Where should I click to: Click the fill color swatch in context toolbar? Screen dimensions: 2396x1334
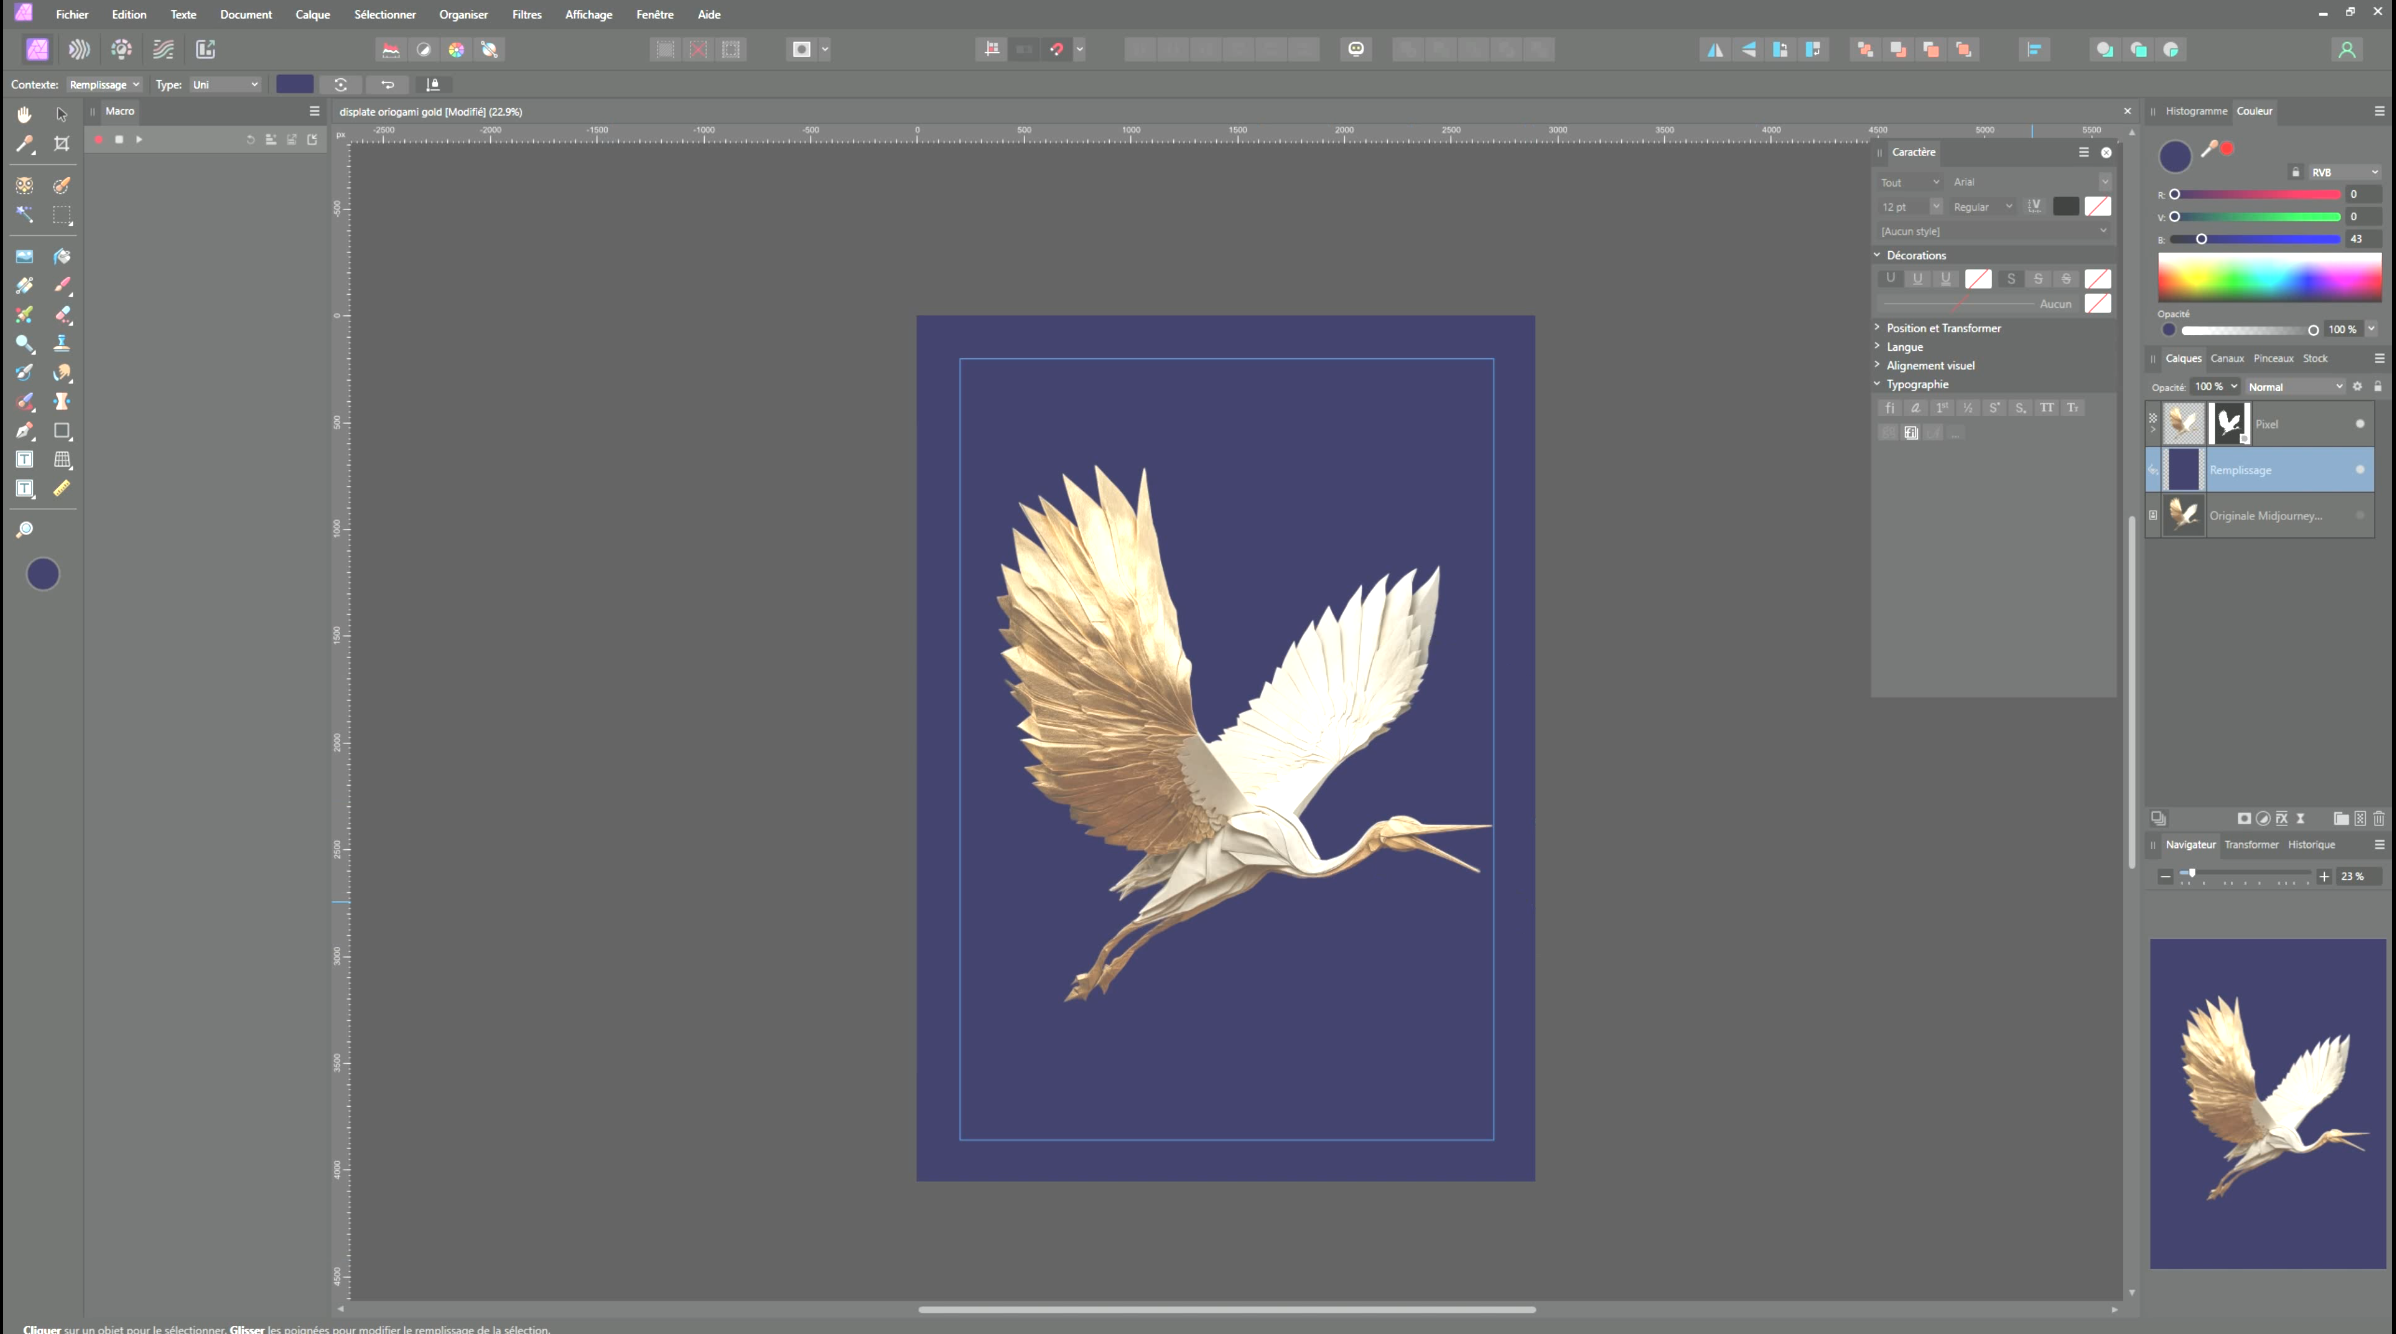pos(295,85)
